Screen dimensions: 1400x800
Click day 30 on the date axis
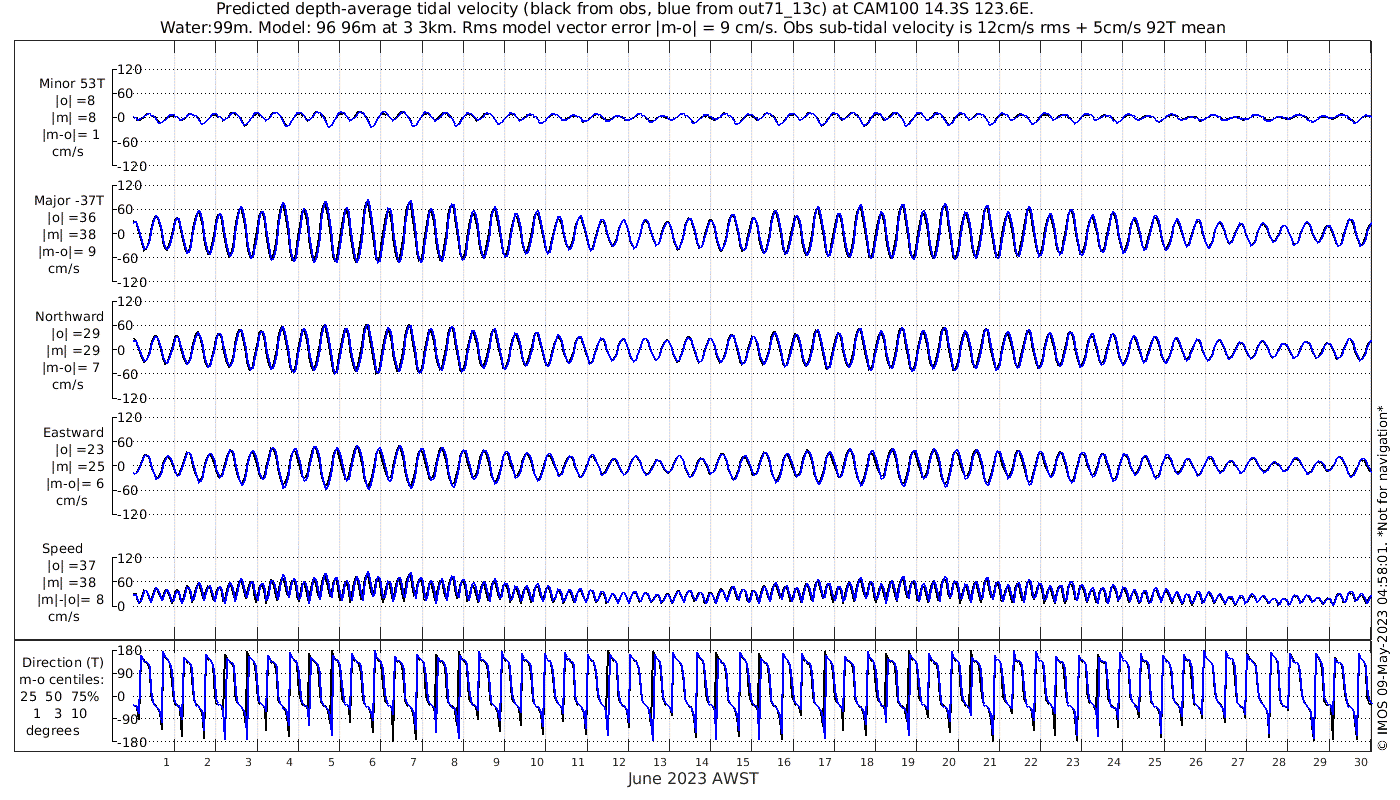click(1361, 762)
